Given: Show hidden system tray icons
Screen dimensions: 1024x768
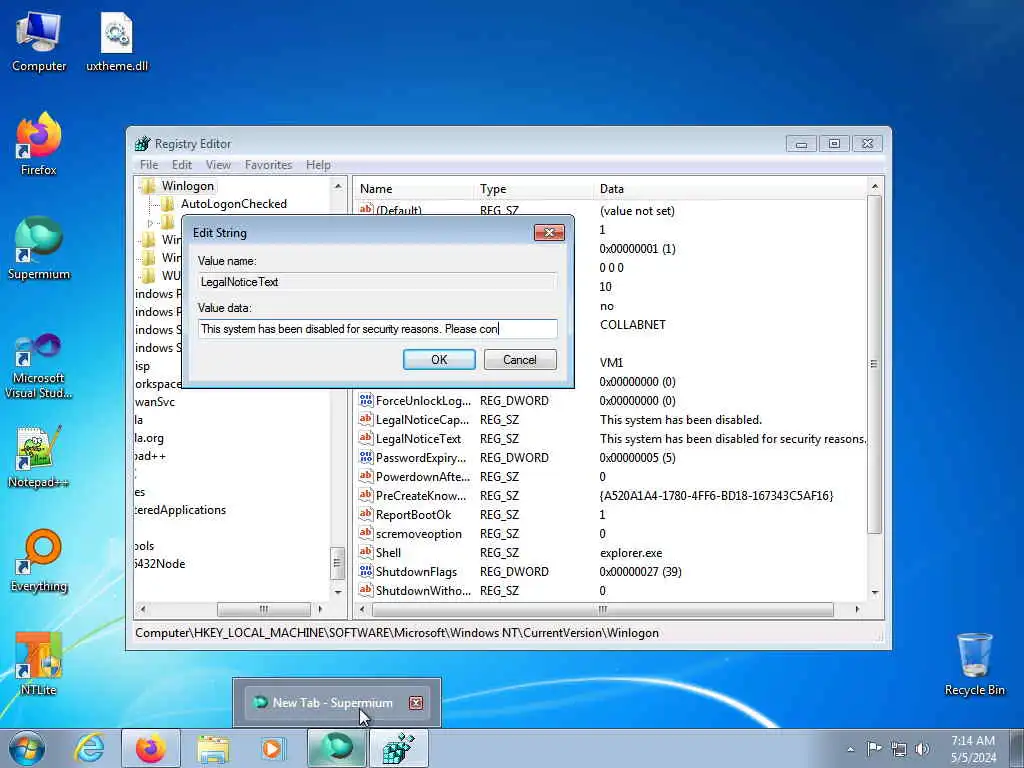Looking at the screenshot, I should (x=850, y=749).
